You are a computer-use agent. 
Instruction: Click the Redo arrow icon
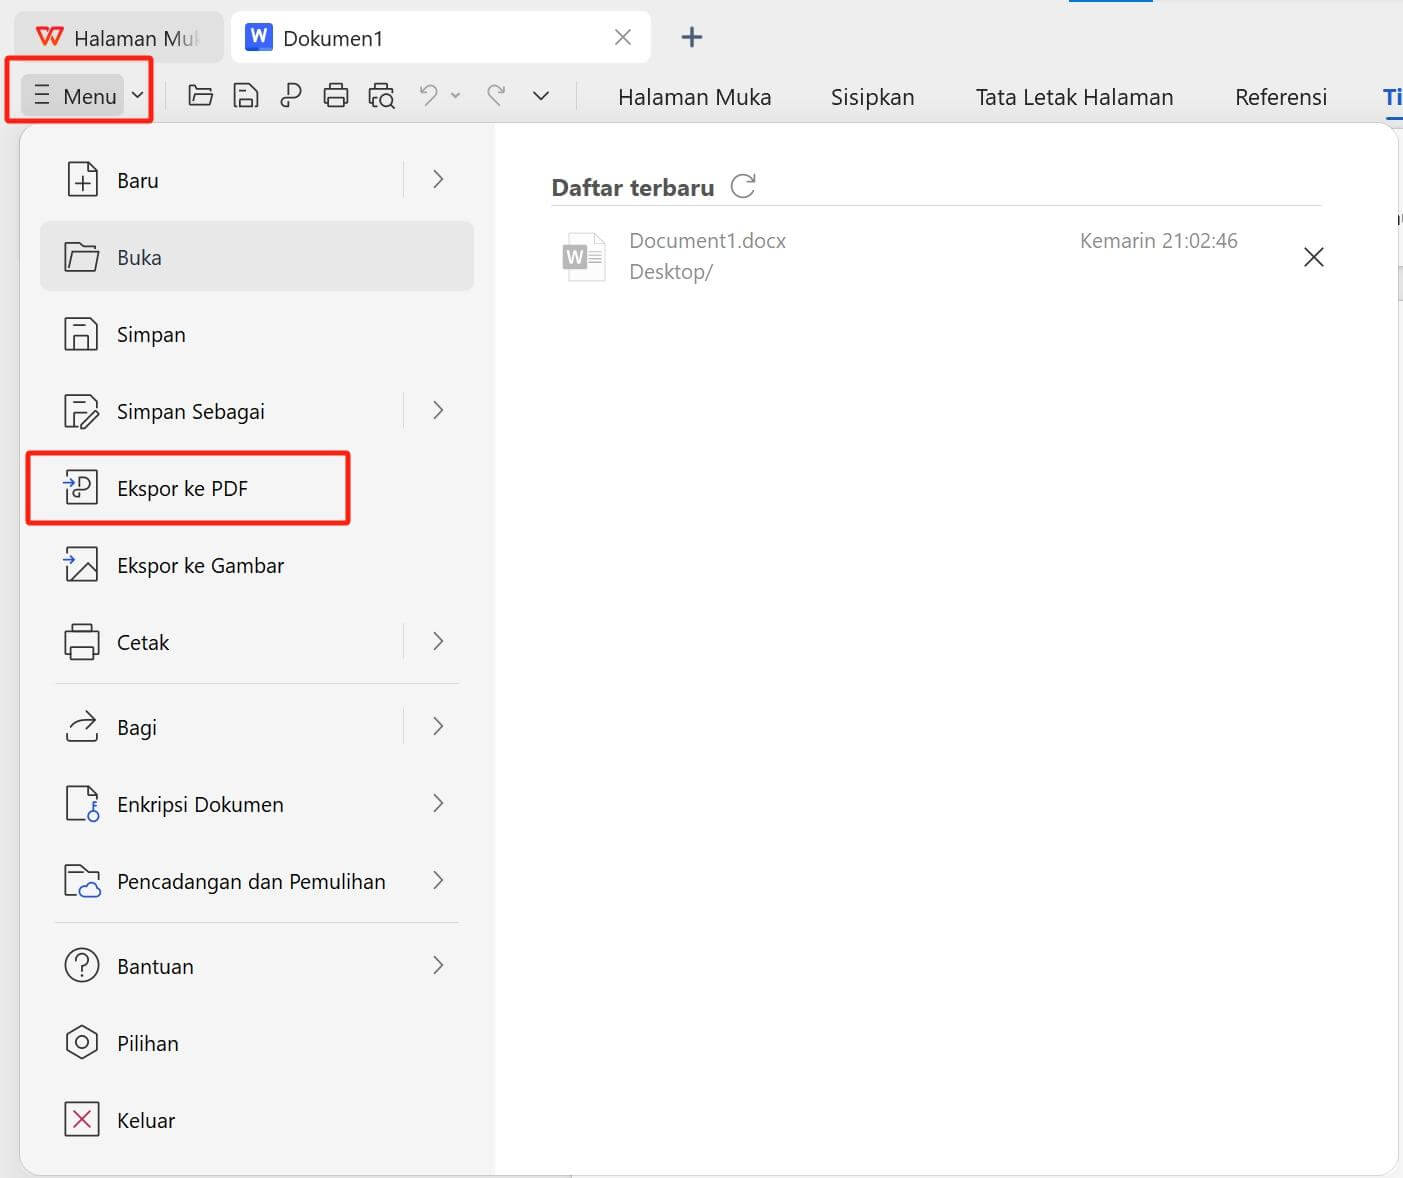(x=495, y=96)
